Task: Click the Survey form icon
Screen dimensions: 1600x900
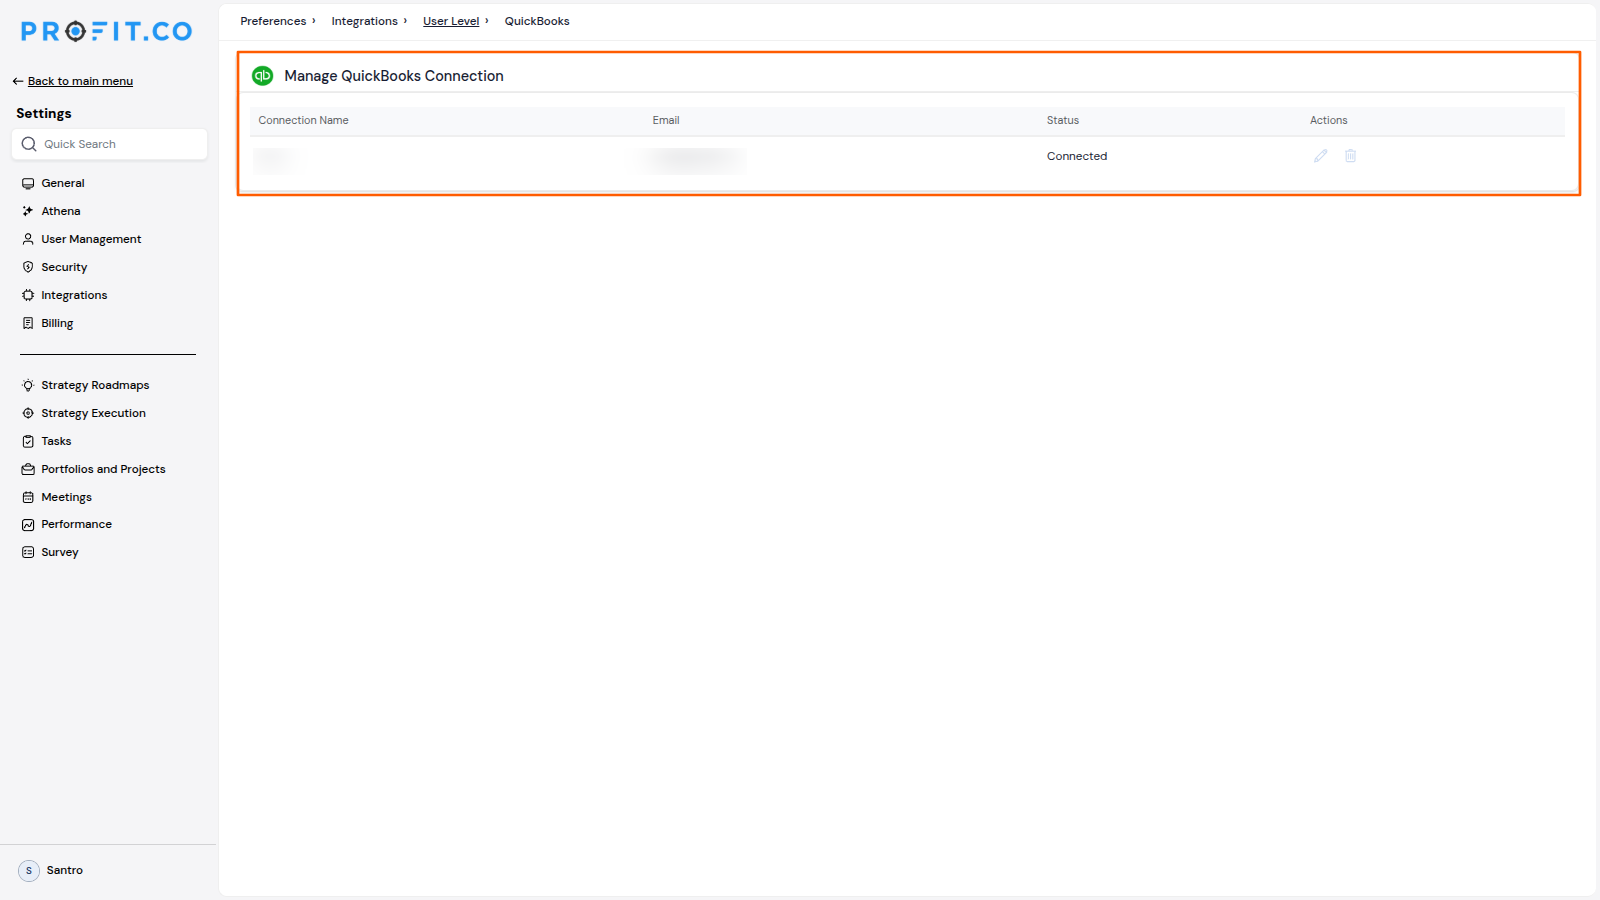Action: 28,552
